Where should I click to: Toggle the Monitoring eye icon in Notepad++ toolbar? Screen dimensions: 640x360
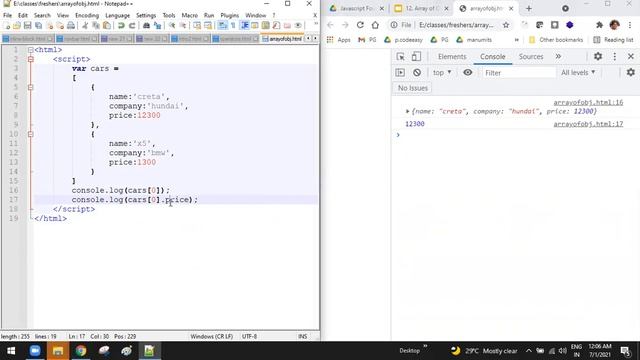tap(298, 26)
